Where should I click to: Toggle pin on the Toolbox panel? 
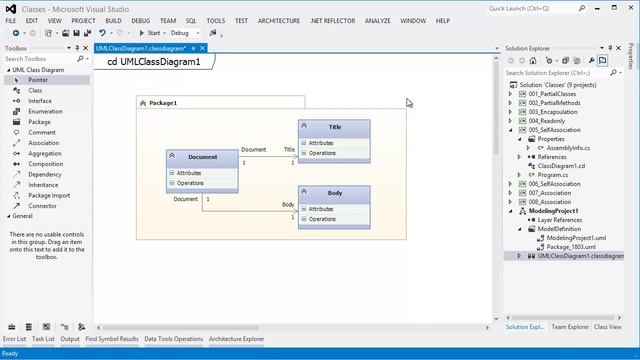(x=77, y=48)
